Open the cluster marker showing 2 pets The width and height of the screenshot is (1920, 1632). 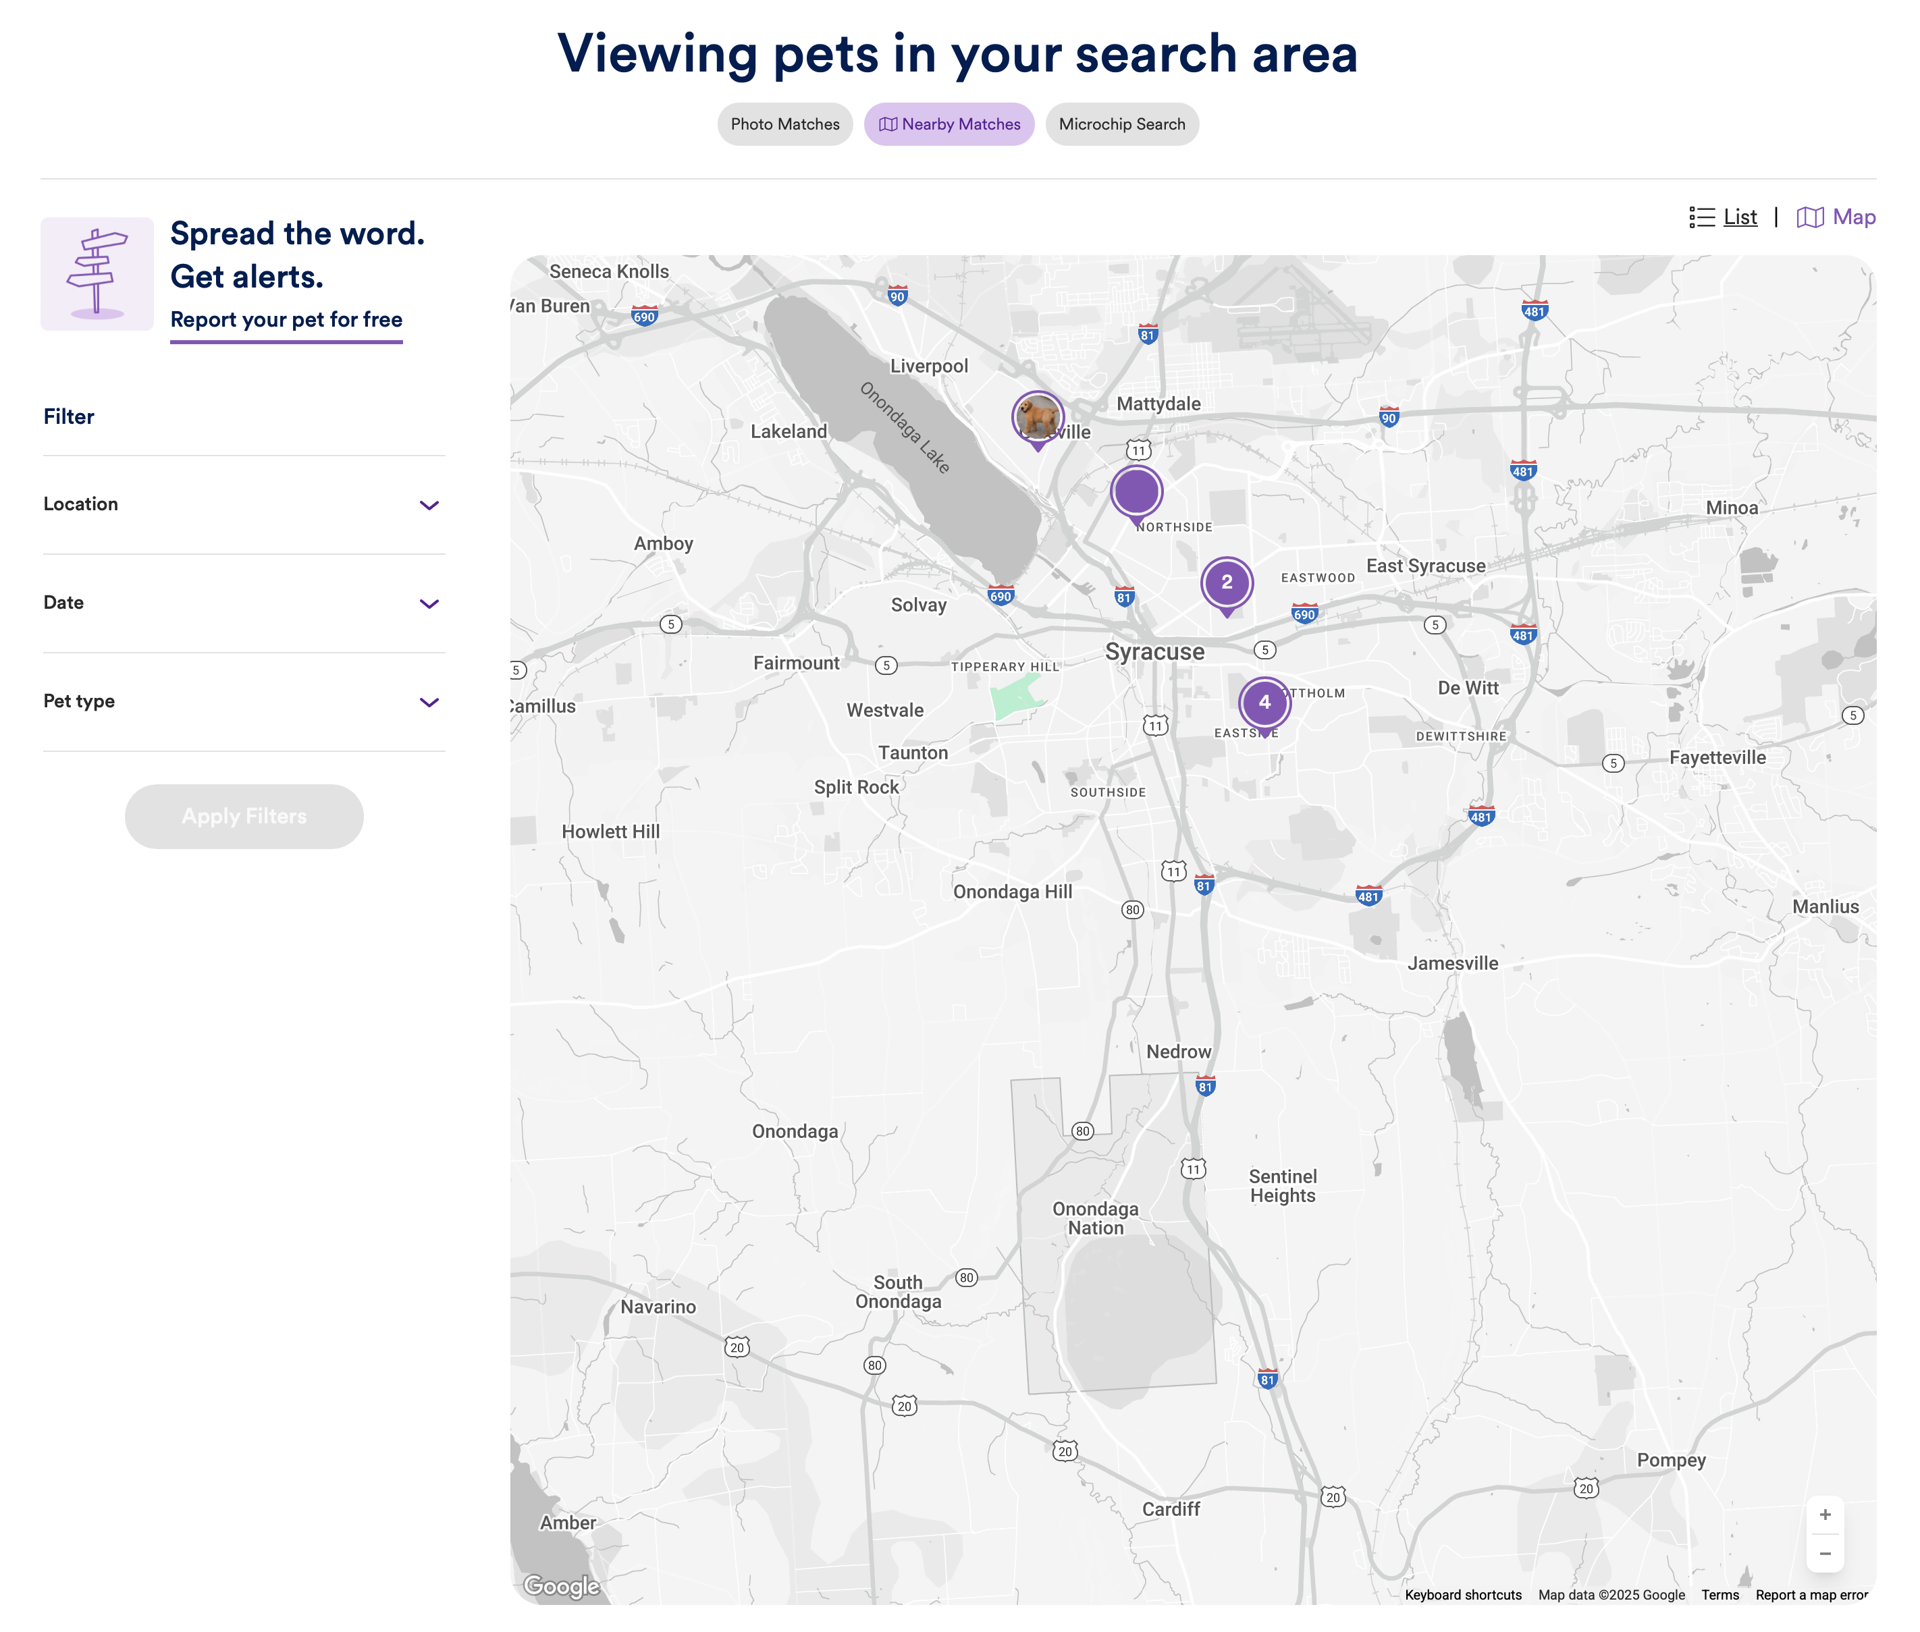tap(1226, 584)
